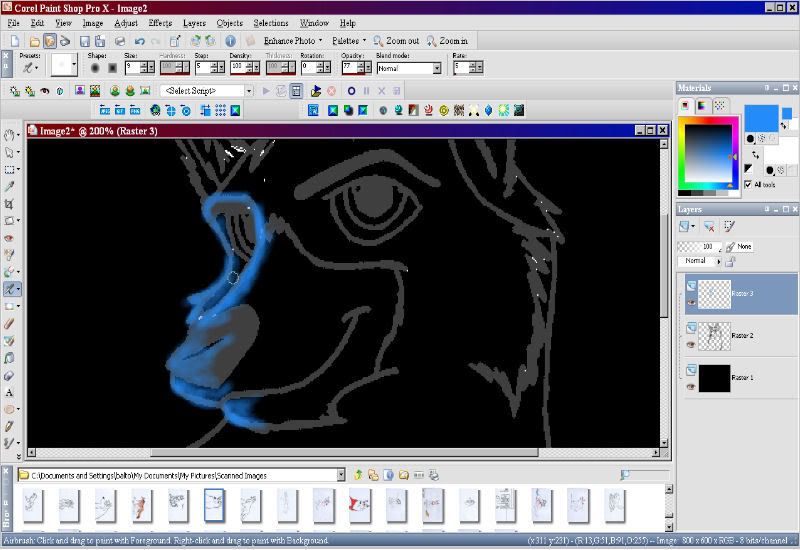
Task: Open the Selections menu
Action: click(x=271, y=23)
